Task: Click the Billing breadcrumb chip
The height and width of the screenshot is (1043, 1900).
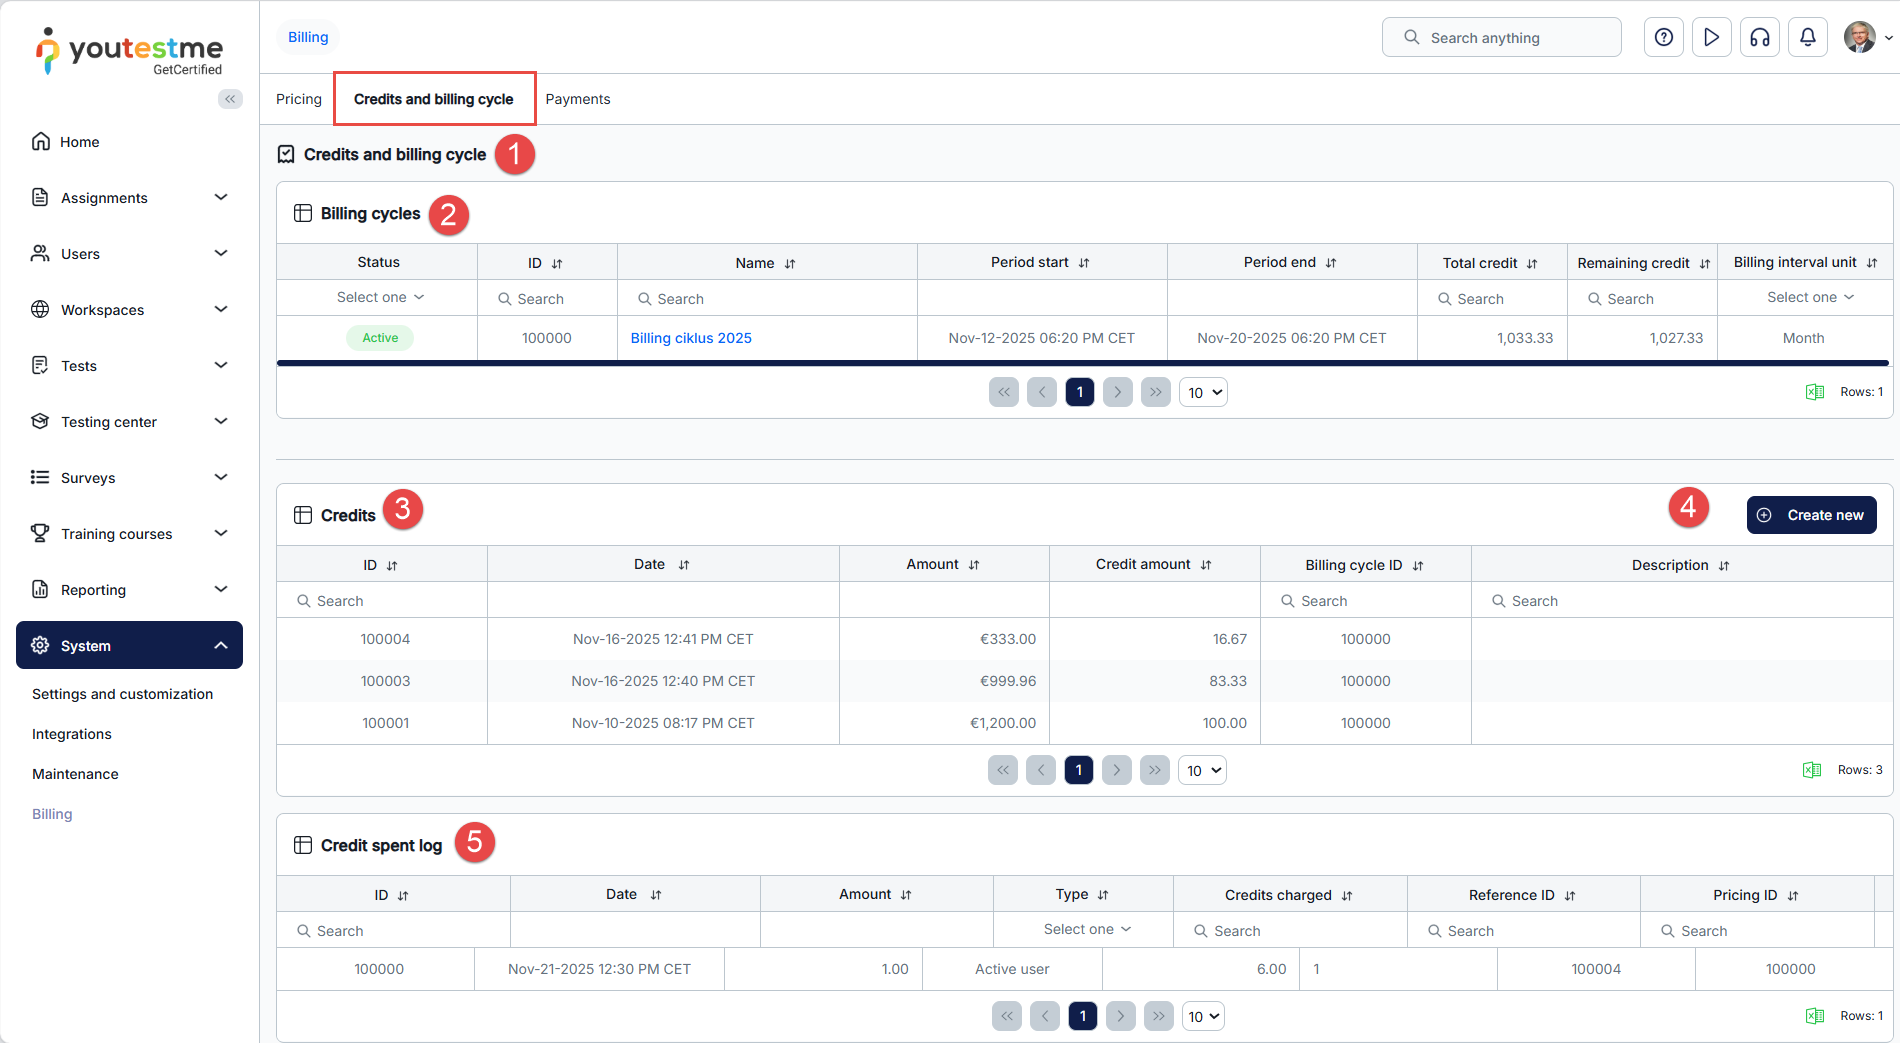Action: (308, 37)
